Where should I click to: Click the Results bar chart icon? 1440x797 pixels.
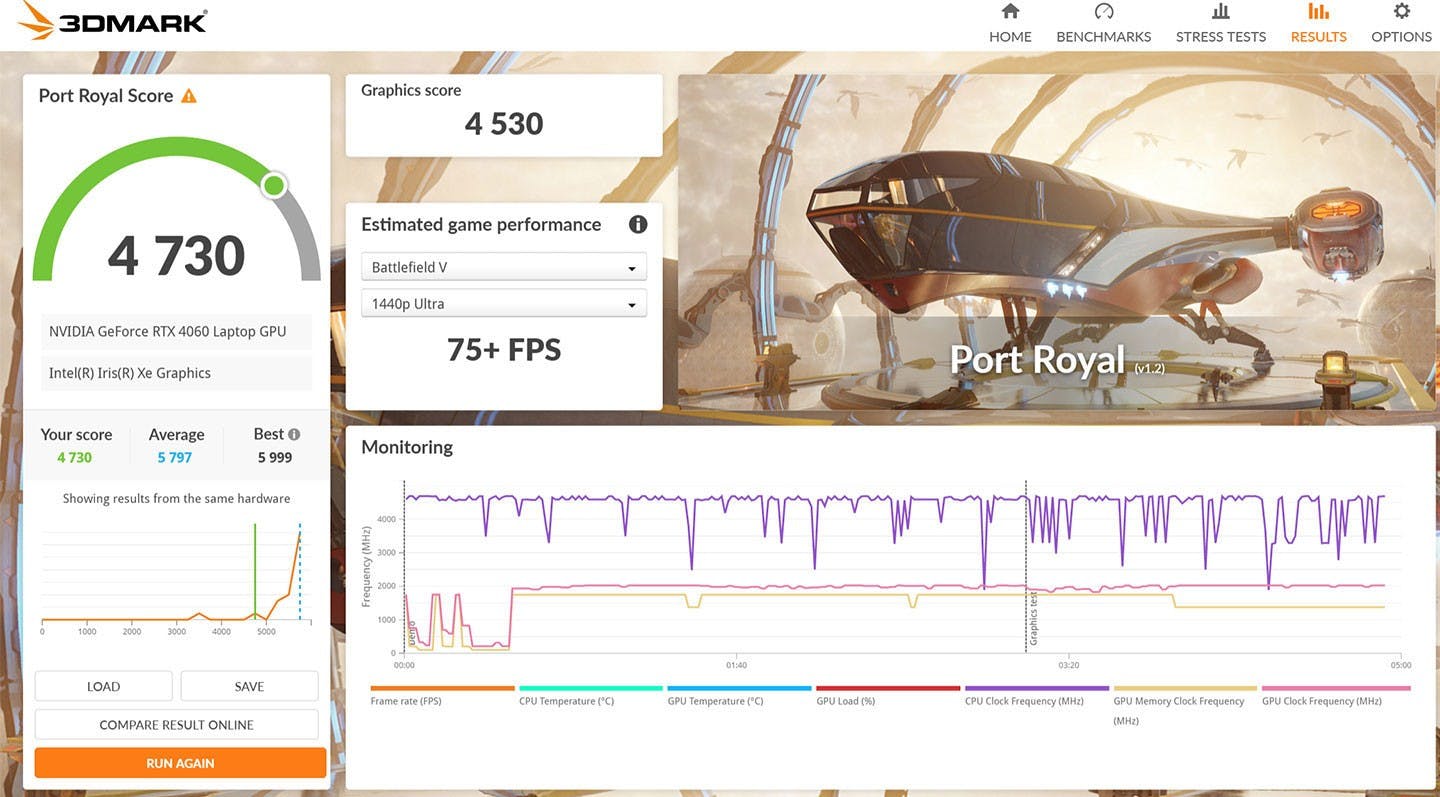click(1318, 12)
